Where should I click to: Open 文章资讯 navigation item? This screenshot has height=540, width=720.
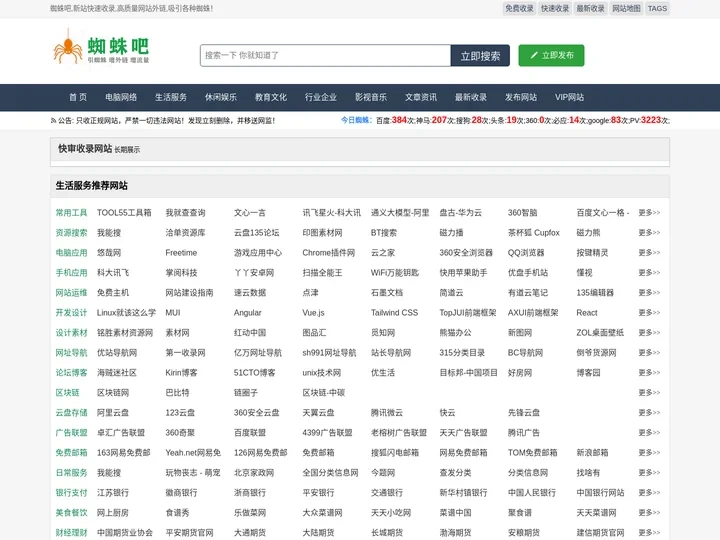pos(421,97)
